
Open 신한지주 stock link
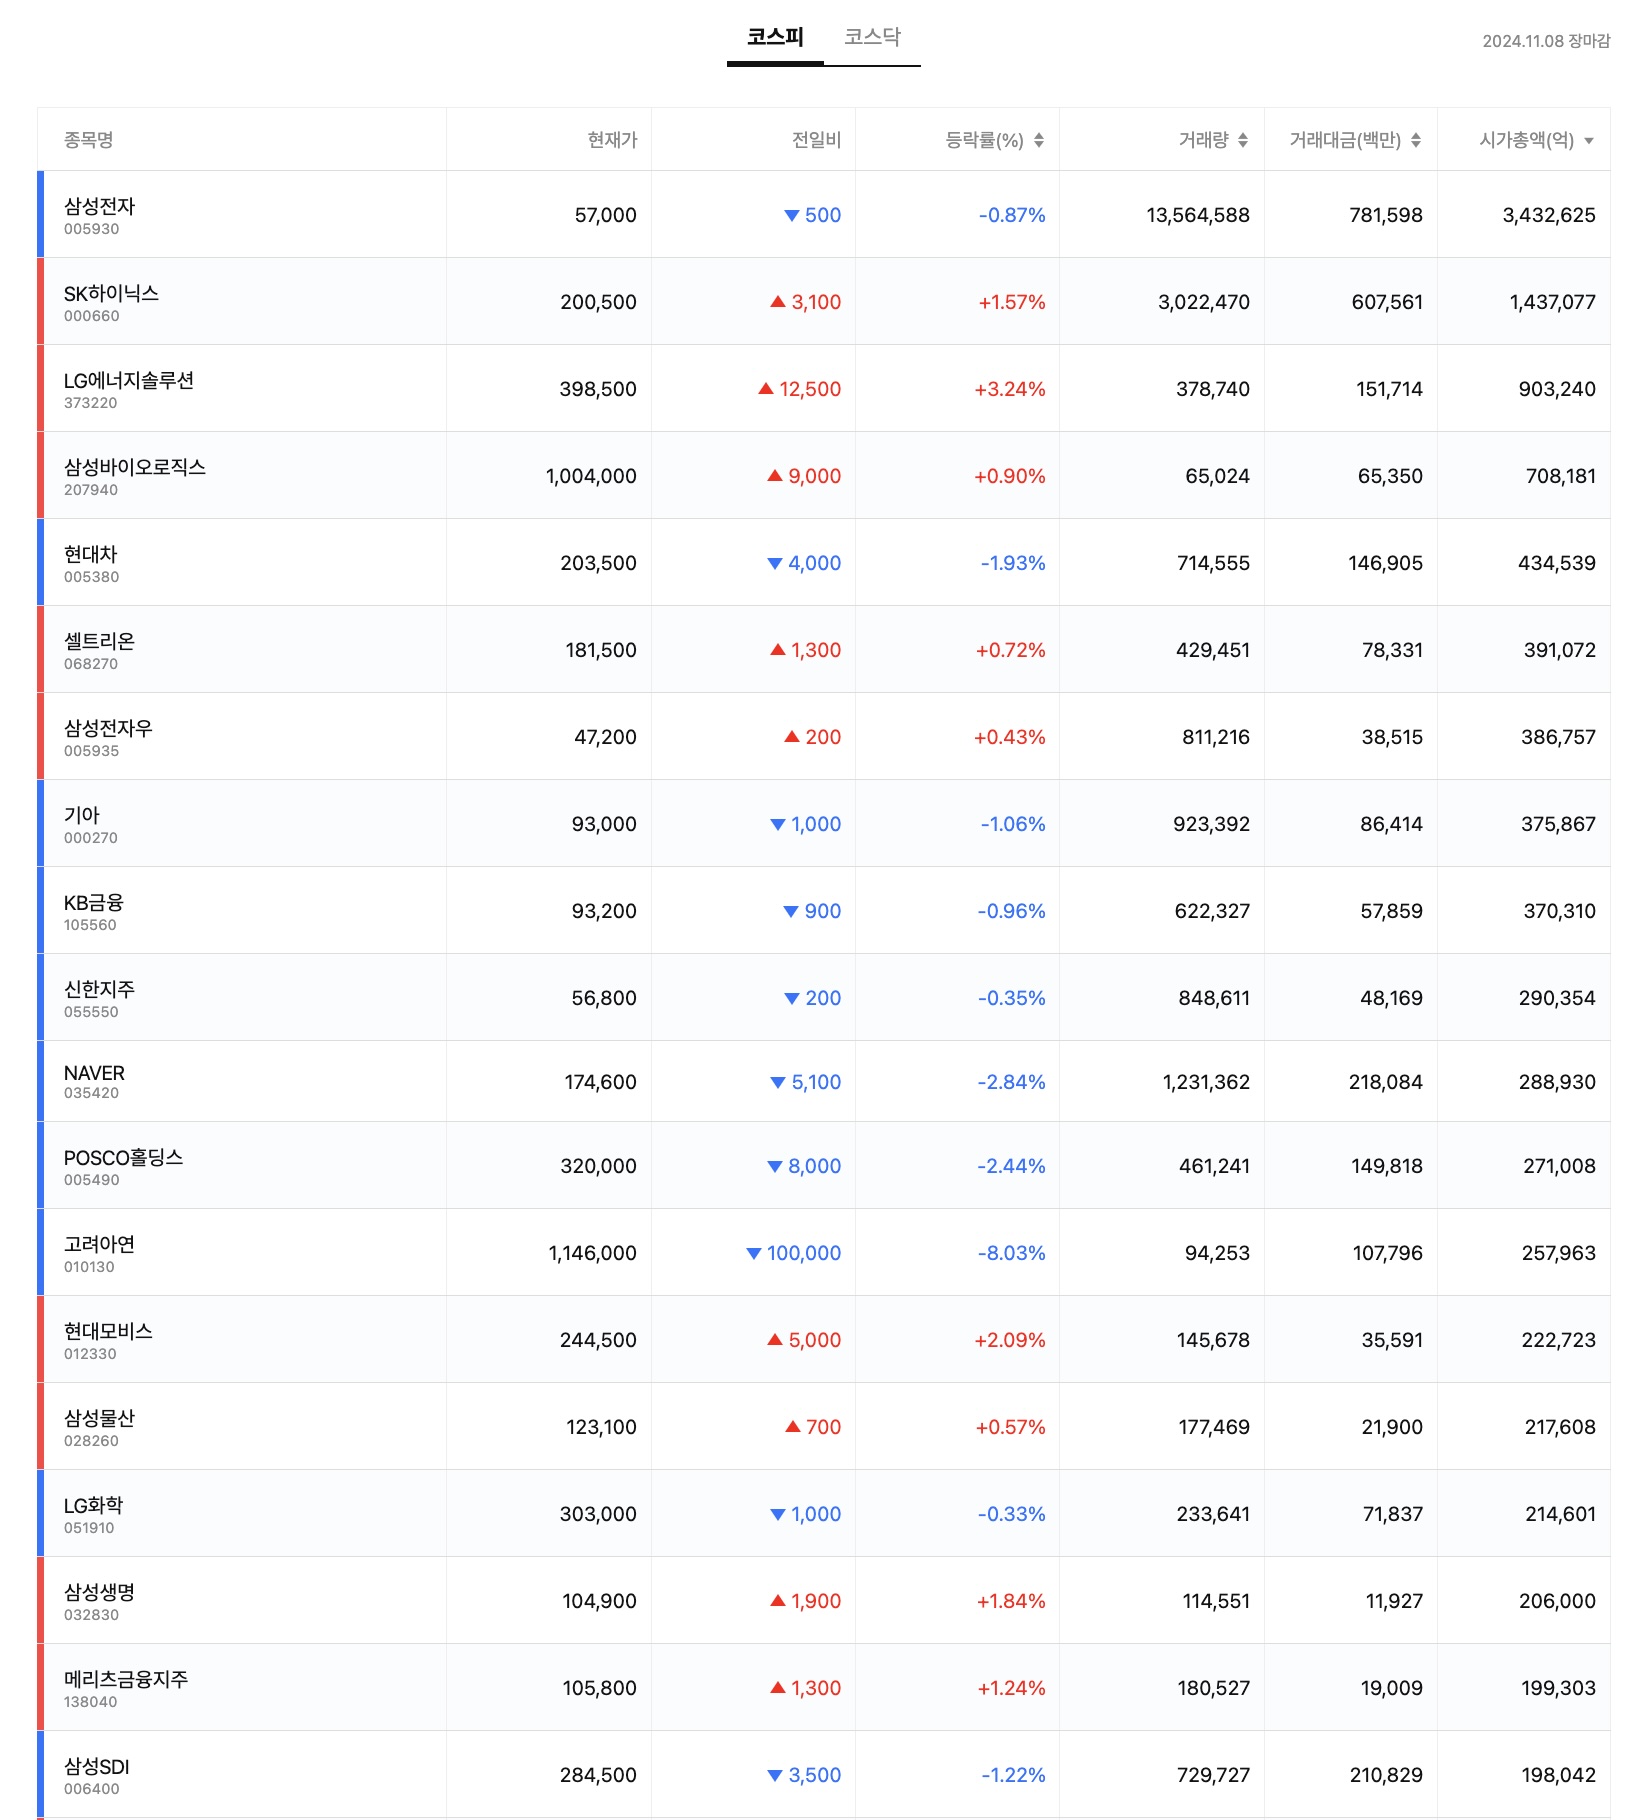[99, 989]
